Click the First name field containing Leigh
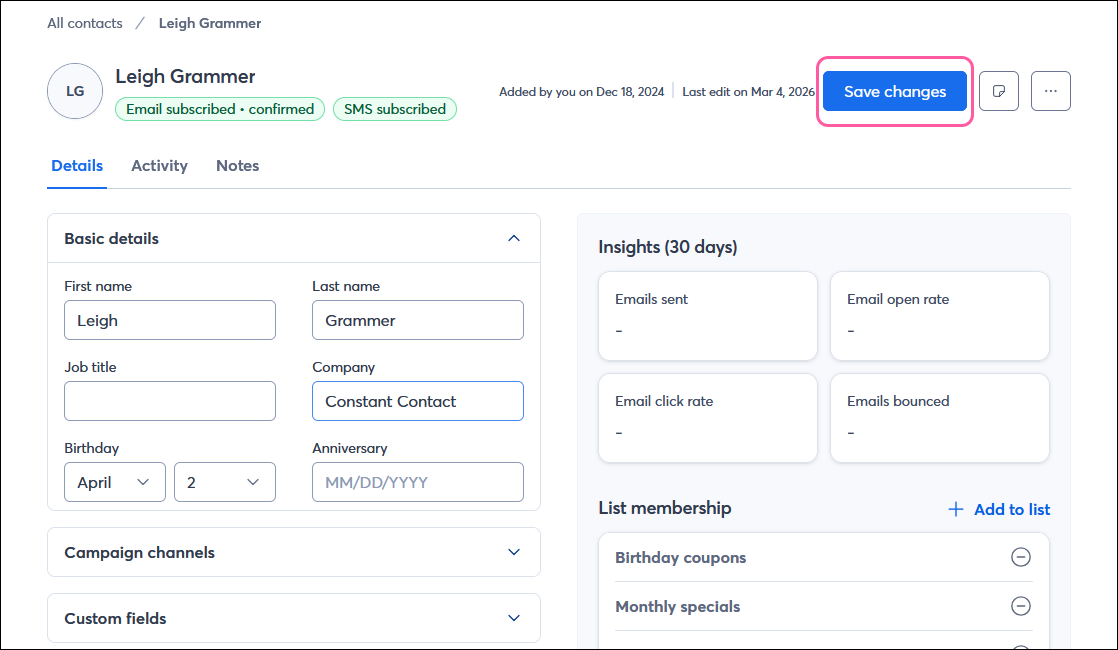The width and height of the screenshot is (1118, 650). pos(169,320)
